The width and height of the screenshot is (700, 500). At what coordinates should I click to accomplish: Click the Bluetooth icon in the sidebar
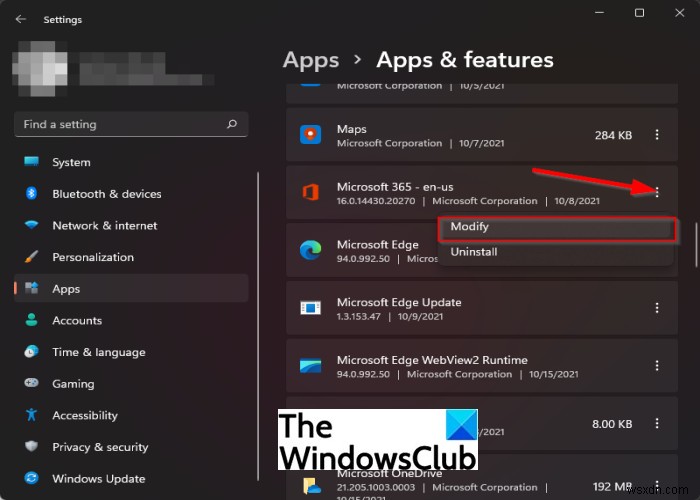click(x=31, y=193)
